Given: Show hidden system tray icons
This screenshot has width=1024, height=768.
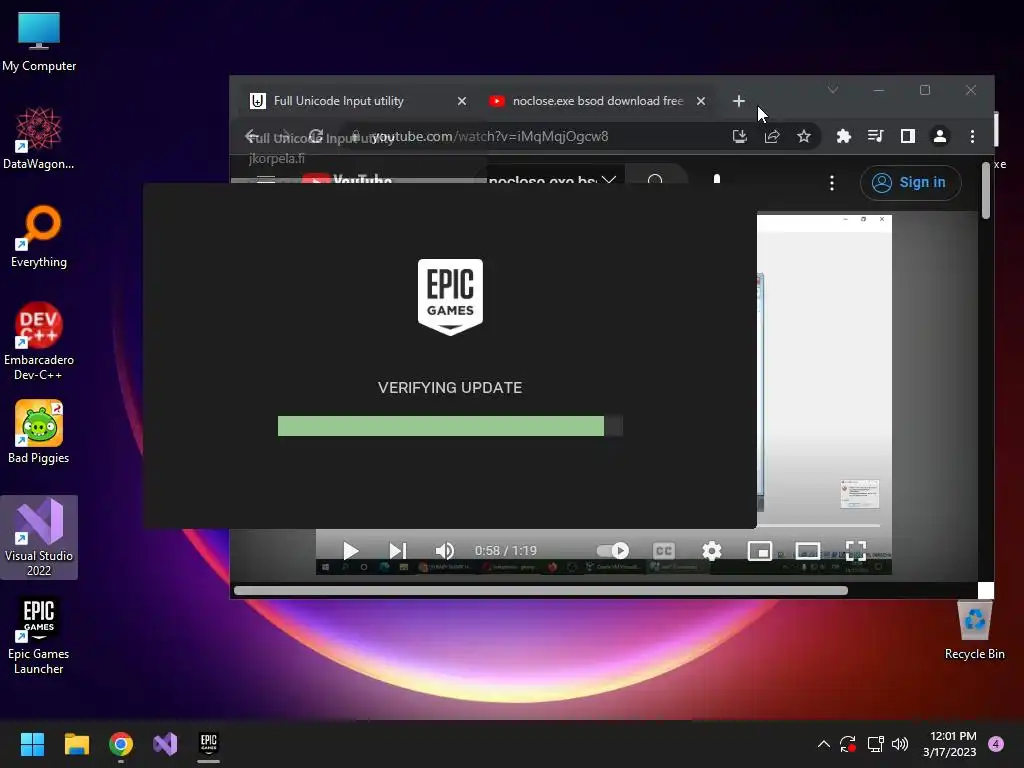Looking at the screenshot, I should (x=824, y=744).
